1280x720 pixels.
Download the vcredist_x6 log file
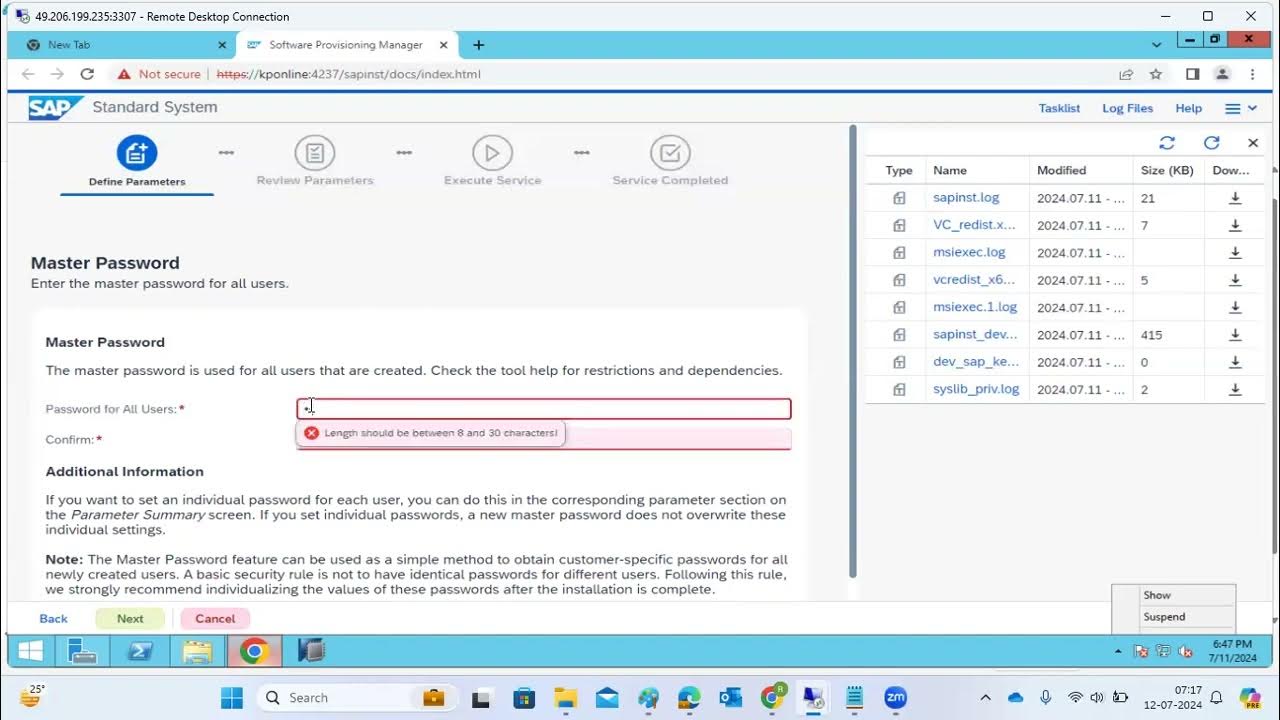[1235, 280]
